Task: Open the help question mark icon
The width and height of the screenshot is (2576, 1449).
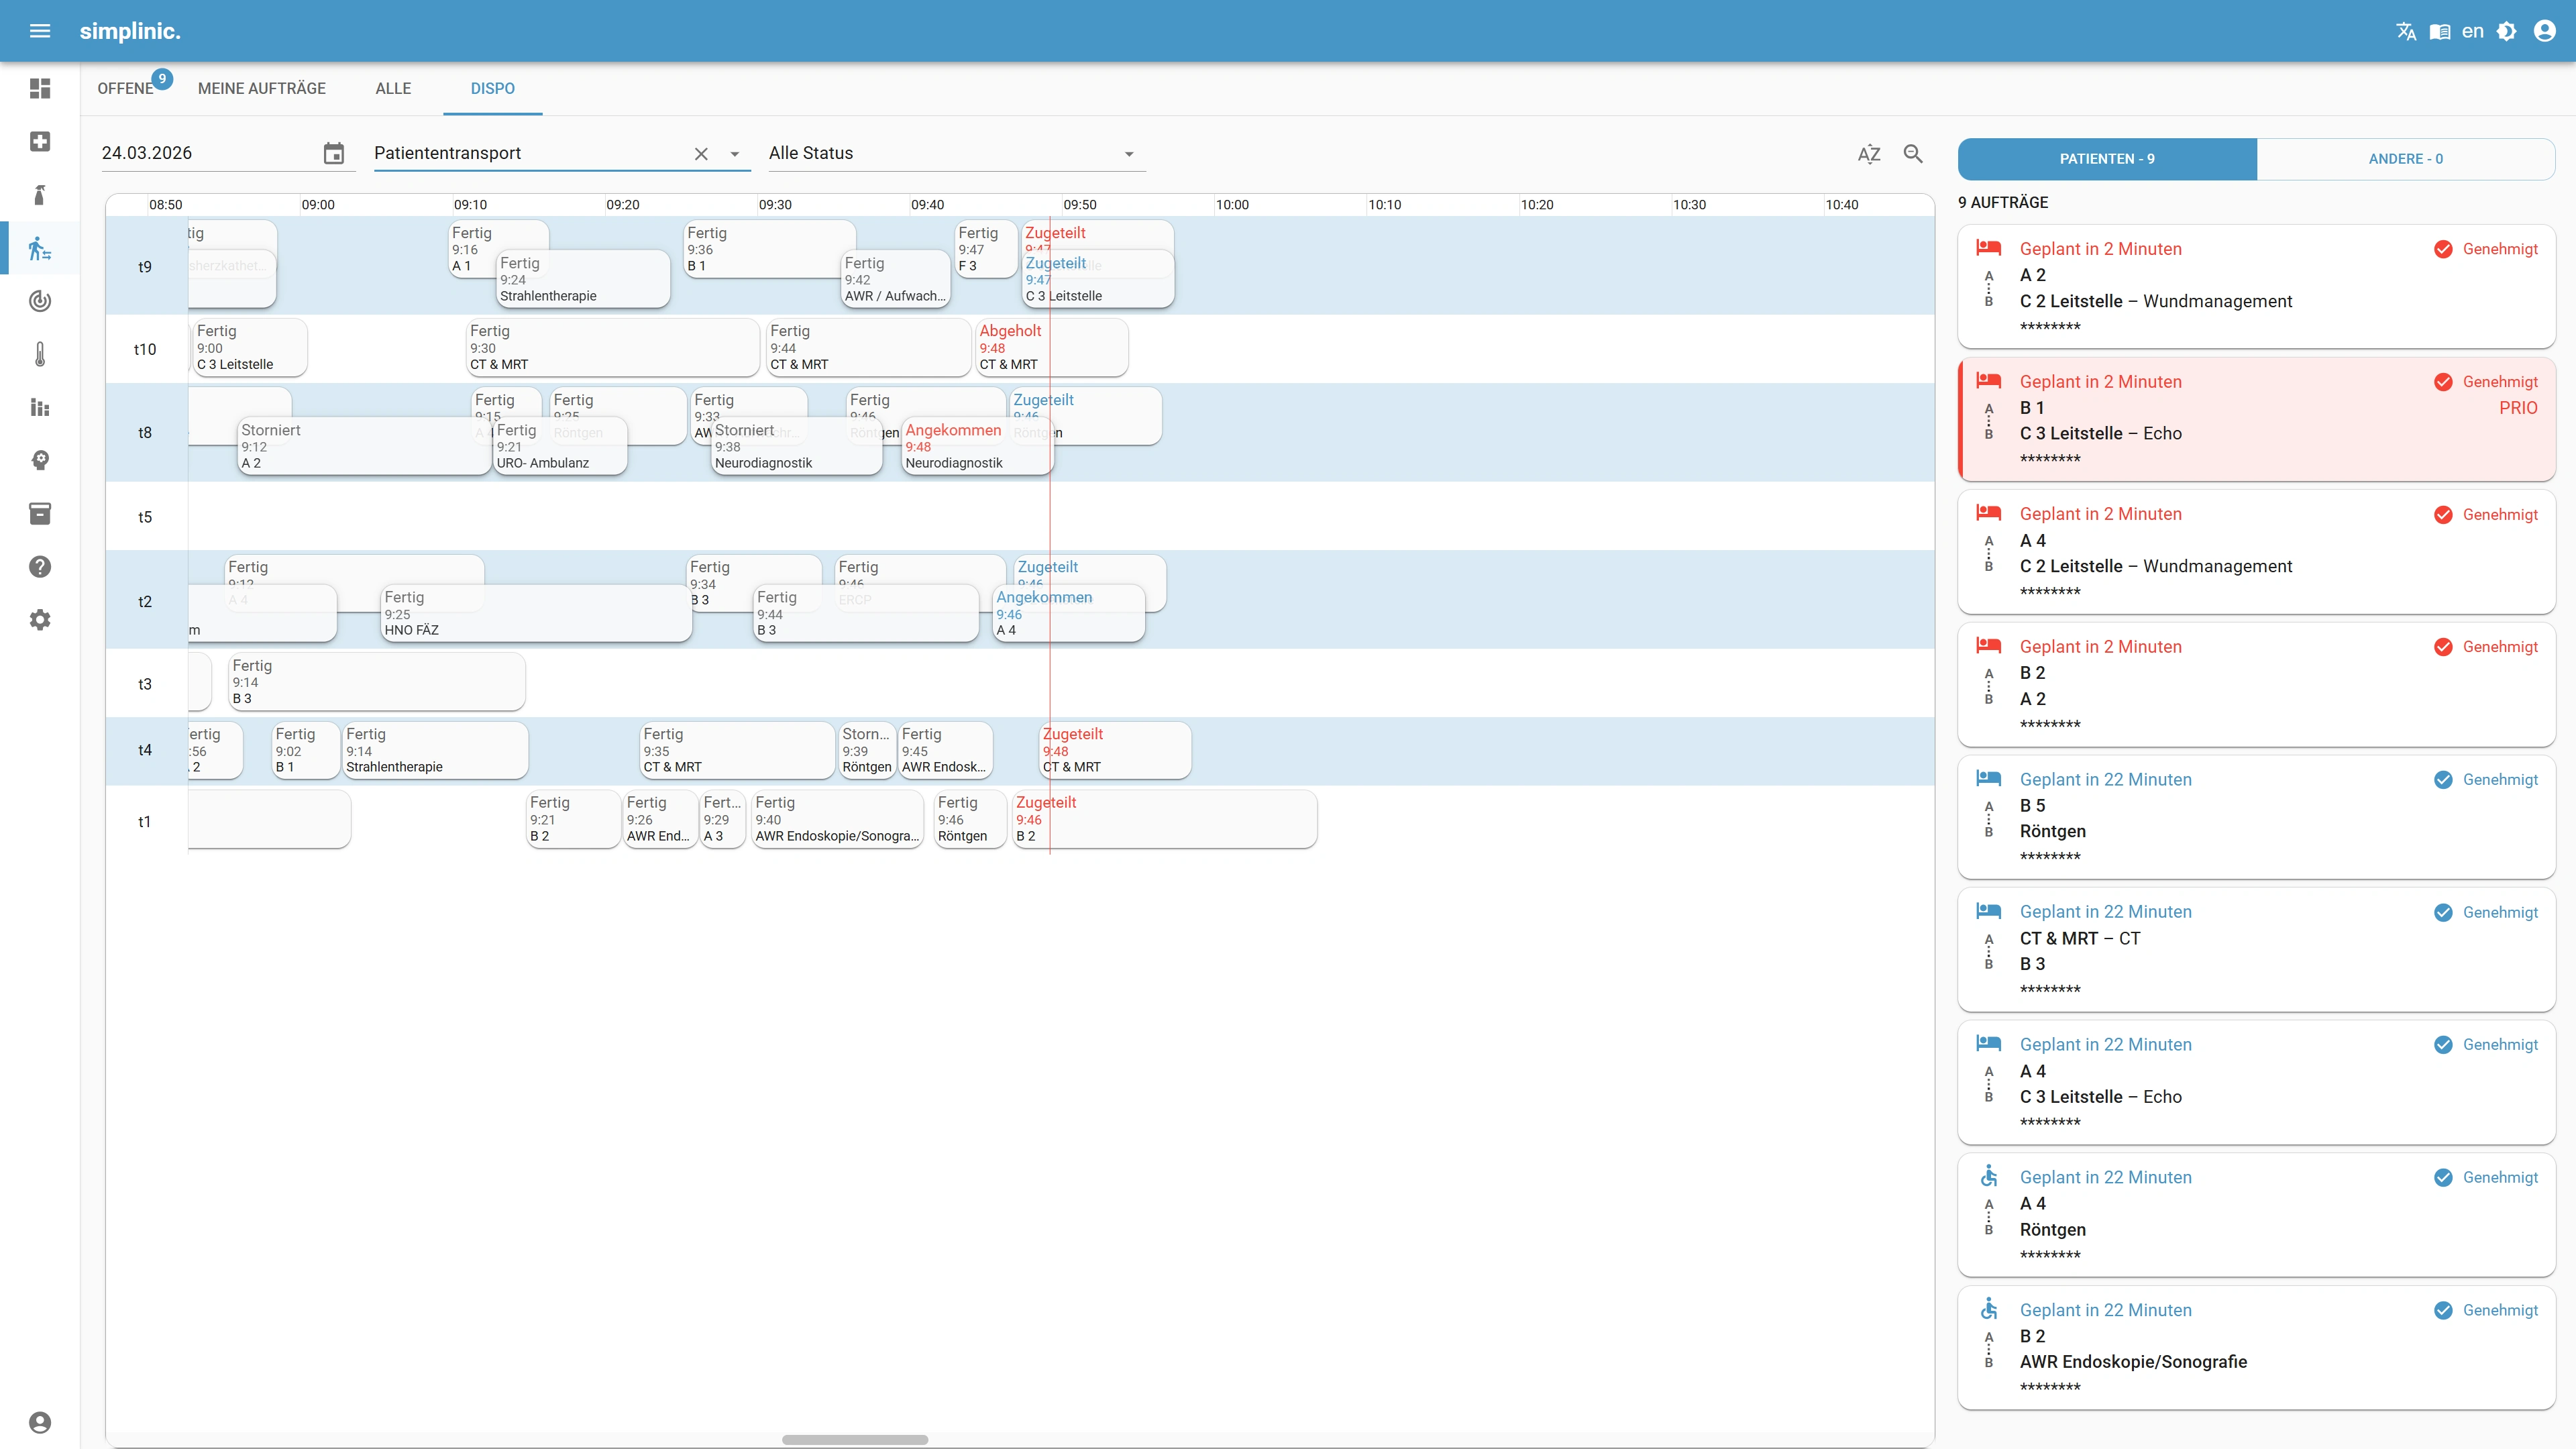Action: click(40, 567)
